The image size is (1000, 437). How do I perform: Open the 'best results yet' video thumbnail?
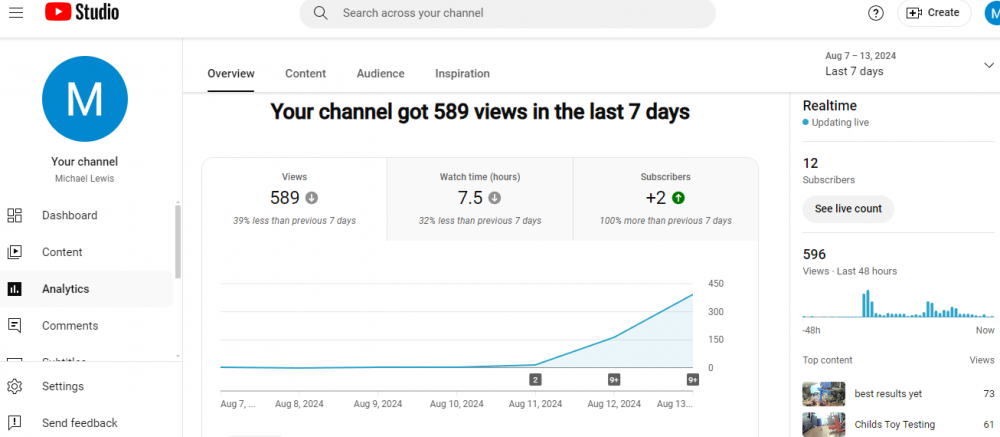[823, 394]
